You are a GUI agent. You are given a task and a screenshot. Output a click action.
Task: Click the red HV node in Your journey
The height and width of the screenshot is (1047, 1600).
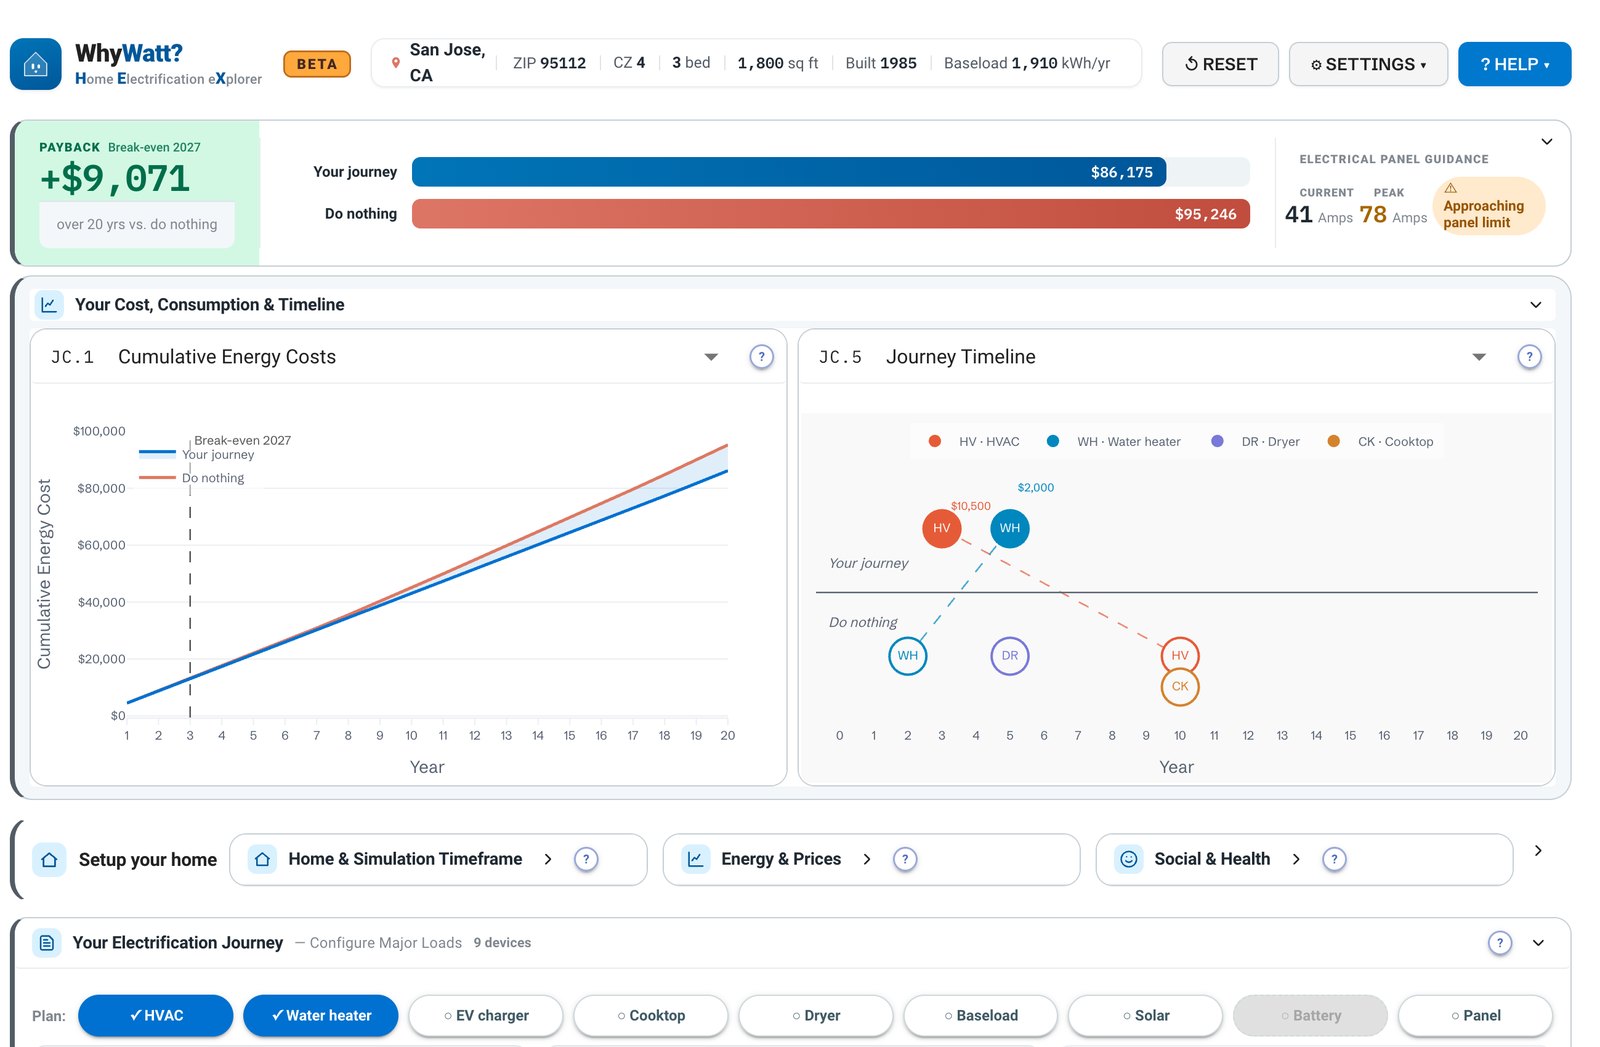point(941,528)
